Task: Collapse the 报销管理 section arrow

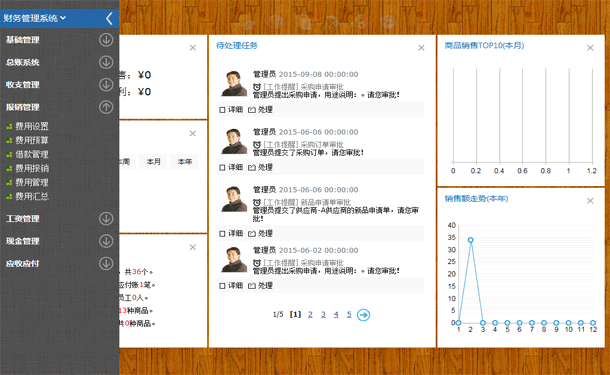Action: tap(106, 107)
